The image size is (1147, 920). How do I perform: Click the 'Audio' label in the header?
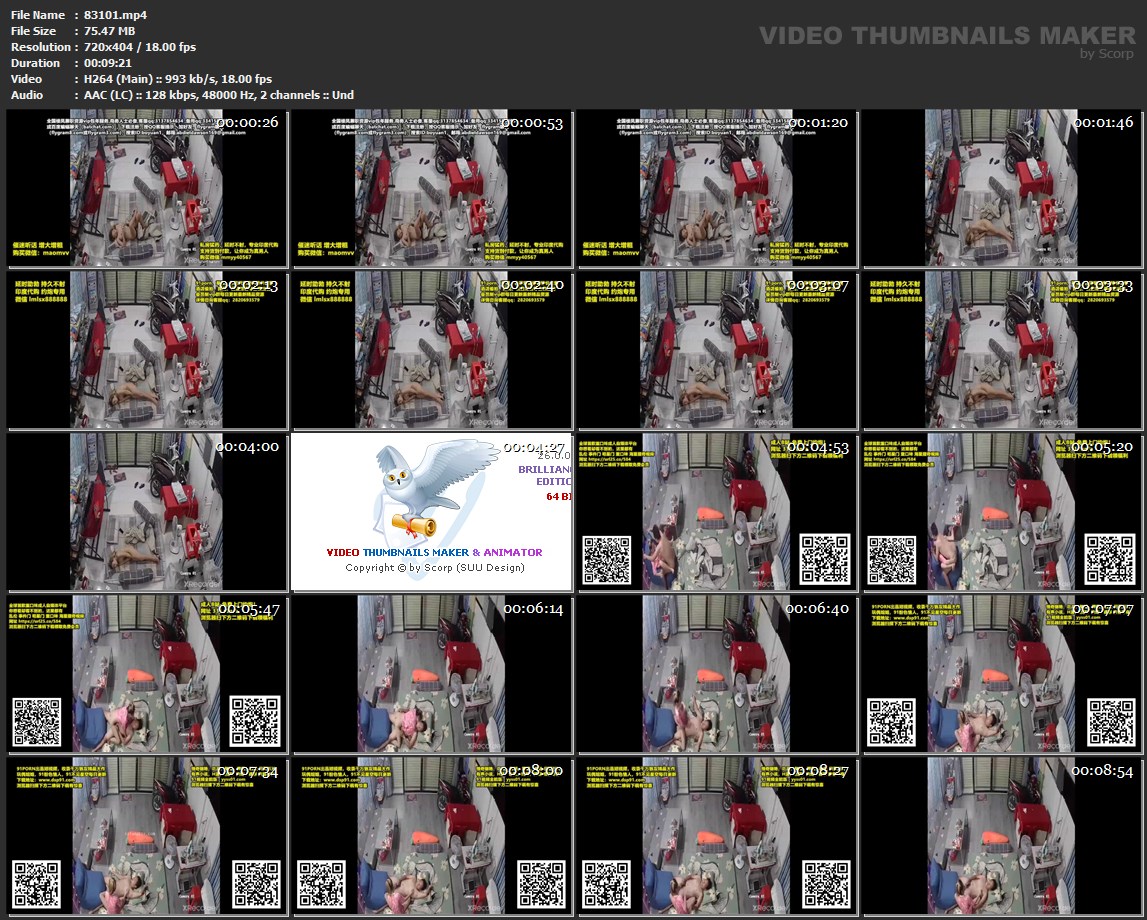tap(27, 95)
